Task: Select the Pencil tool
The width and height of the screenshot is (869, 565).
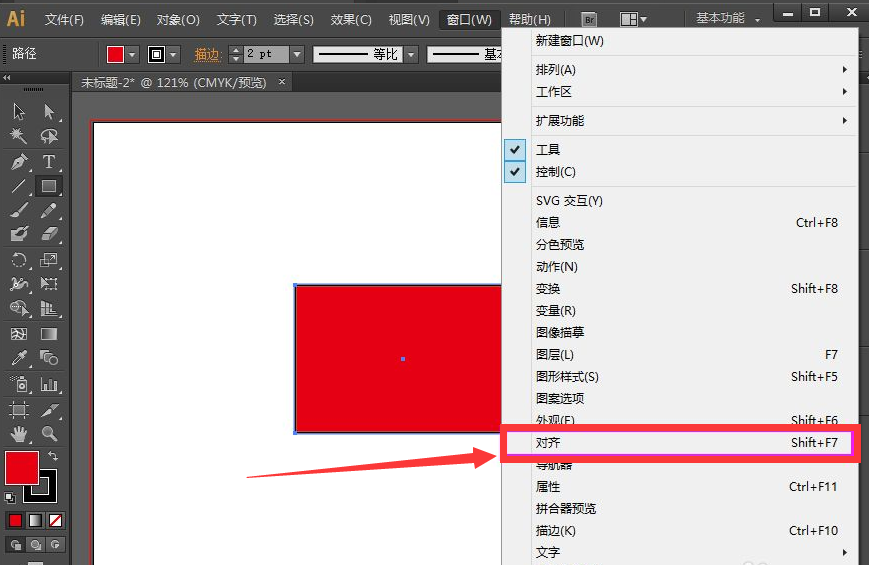Action: click(x=49, y=211)
